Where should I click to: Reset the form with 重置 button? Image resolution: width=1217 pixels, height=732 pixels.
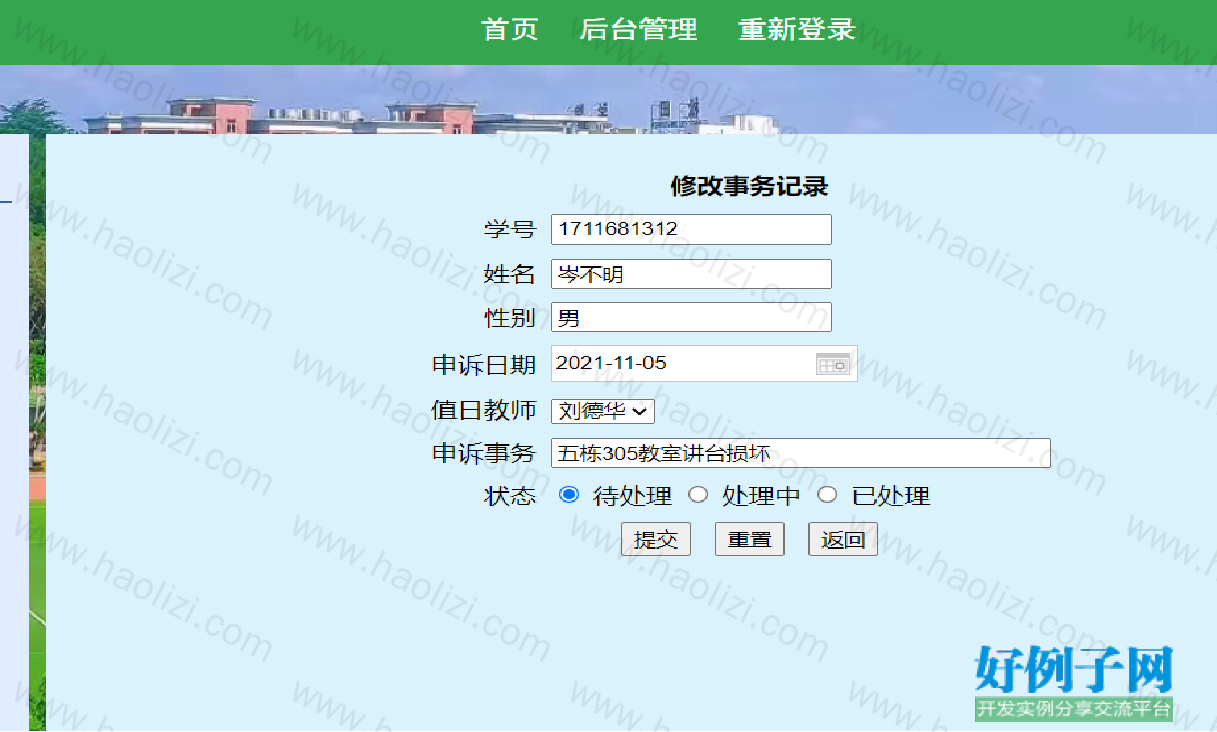750,540
